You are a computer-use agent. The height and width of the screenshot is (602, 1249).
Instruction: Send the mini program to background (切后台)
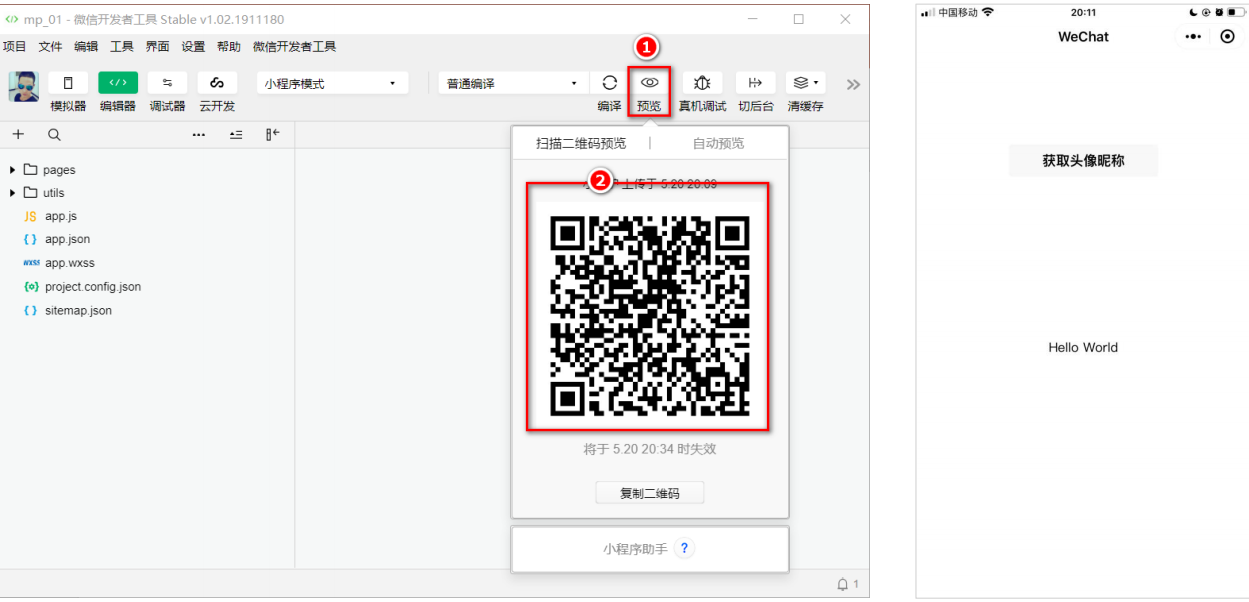click(754, 83)
